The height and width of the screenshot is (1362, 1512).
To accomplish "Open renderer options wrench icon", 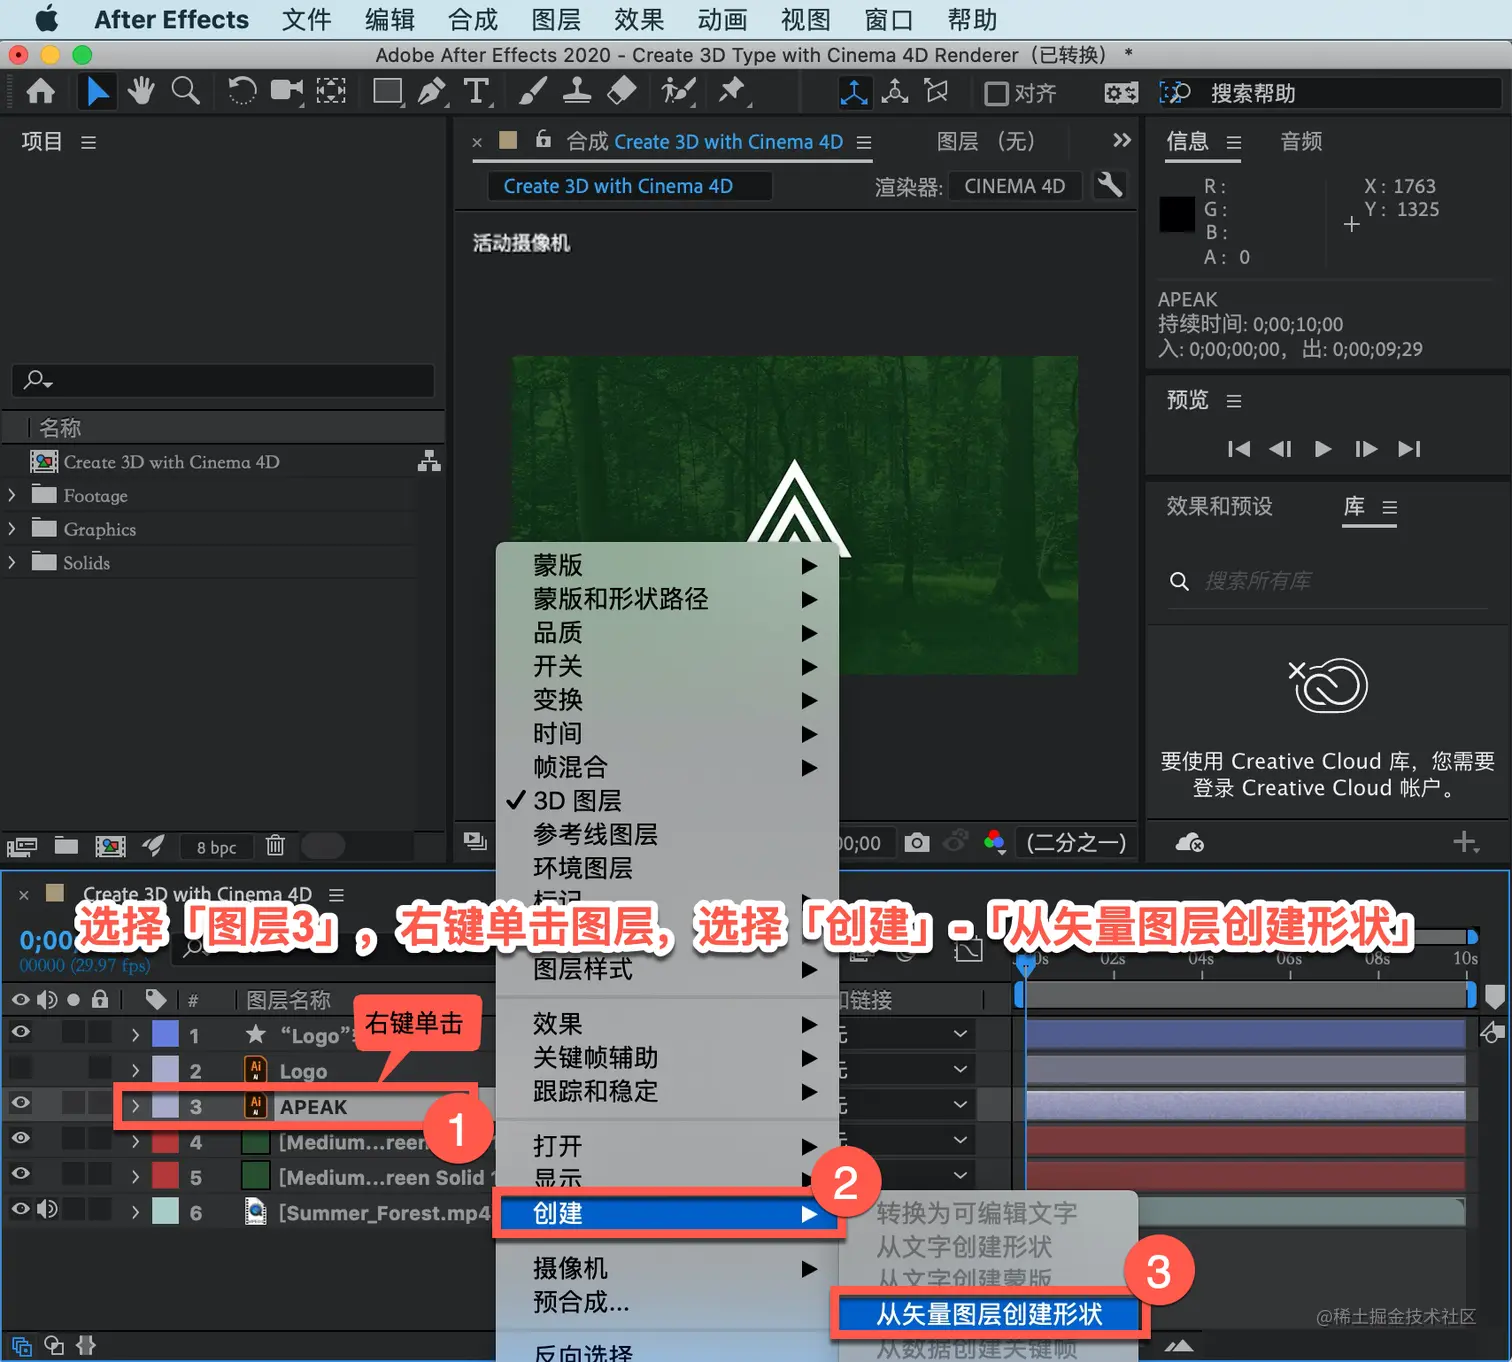I will click(1110, 185).
